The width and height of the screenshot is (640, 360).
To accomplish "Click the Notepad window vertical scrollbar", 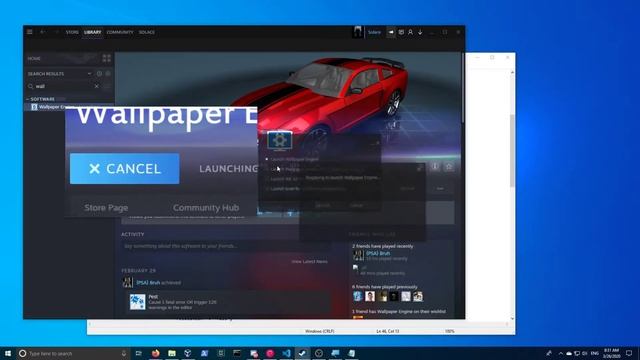I will (x=512, y=151).
